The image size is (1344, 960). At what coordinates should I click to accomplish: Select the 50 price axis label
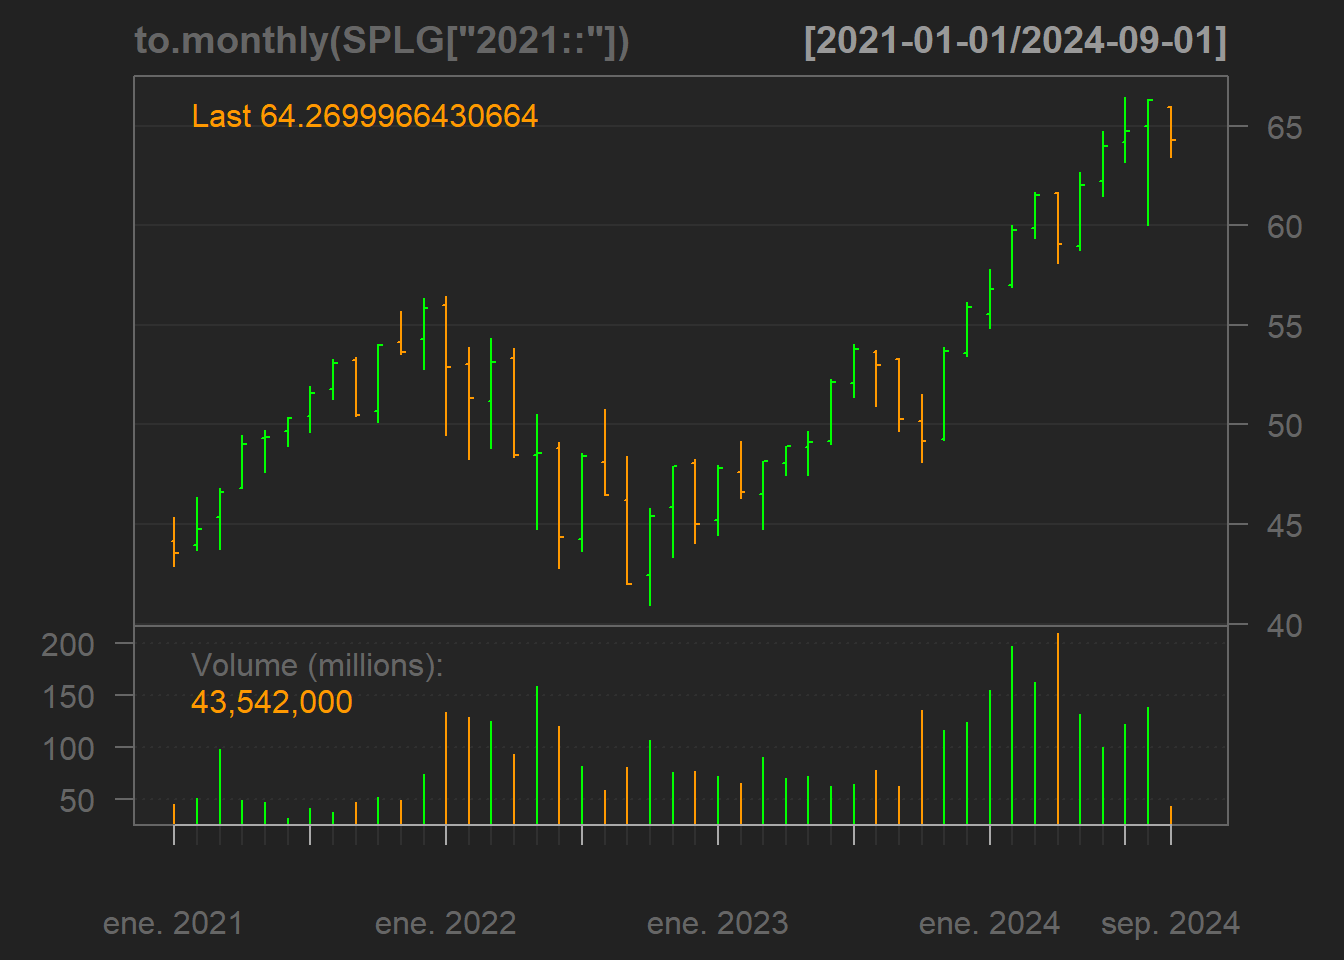[x=1284, y=426]
